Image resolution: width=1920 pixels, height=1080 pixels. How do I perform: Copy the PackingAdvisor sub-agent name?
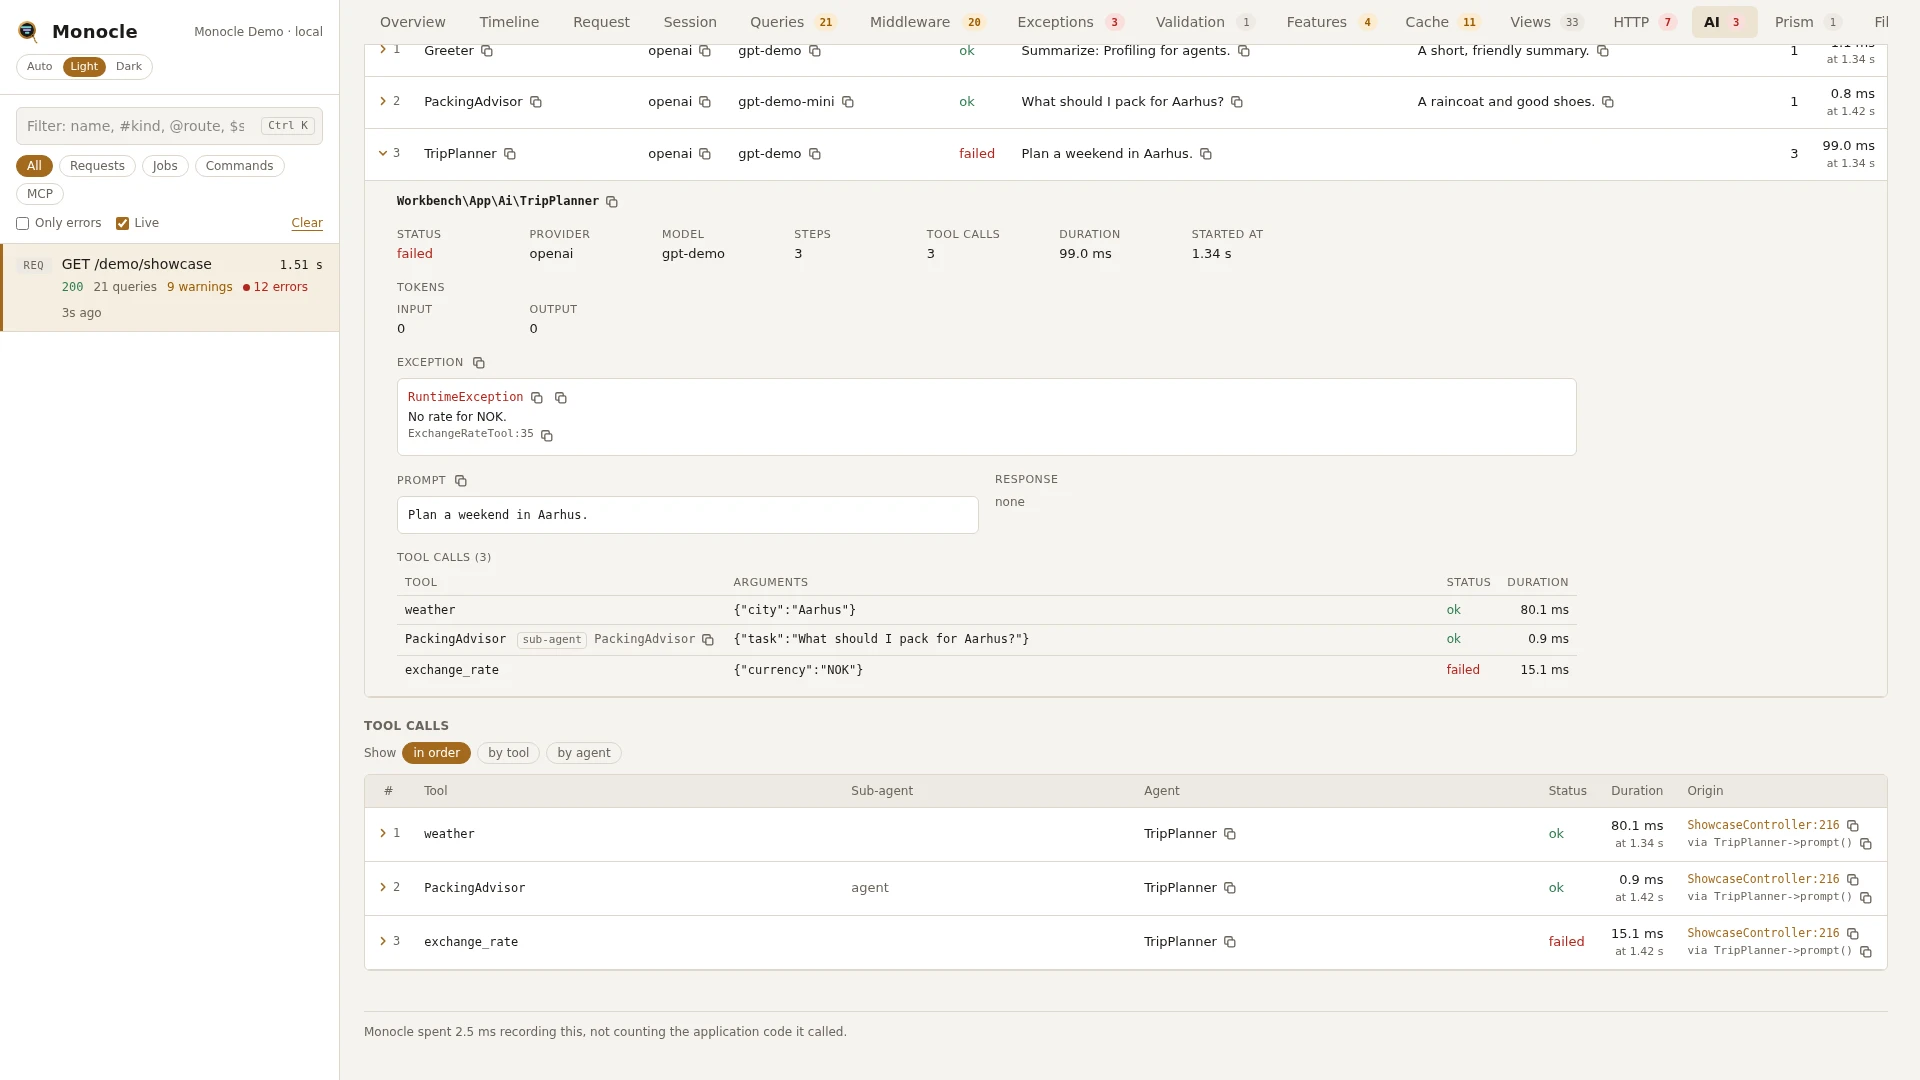click(707, 640)
